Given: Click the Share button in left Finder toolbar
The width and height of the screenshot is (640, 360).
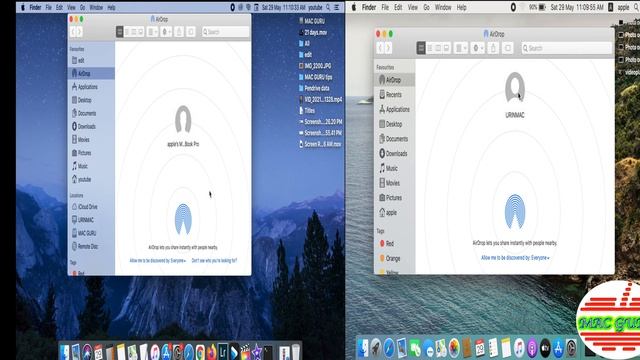Looking at the screenshot, I should 179,32.
